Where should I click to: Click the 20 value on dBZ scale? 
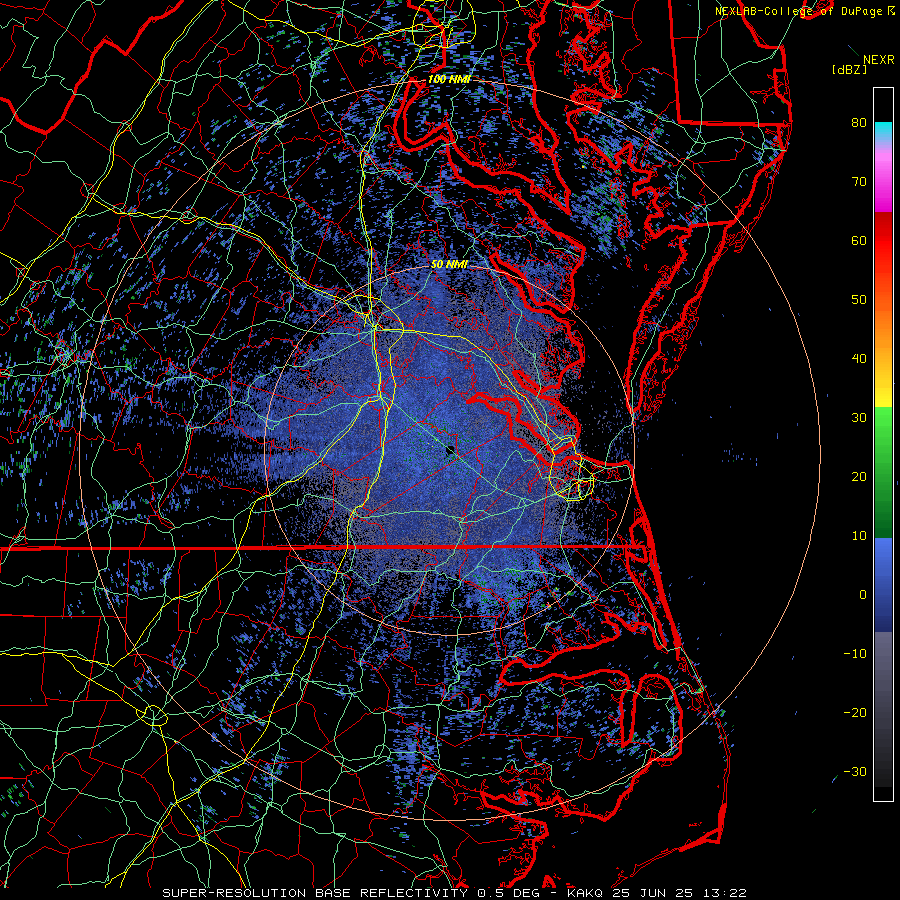(859, 476)
